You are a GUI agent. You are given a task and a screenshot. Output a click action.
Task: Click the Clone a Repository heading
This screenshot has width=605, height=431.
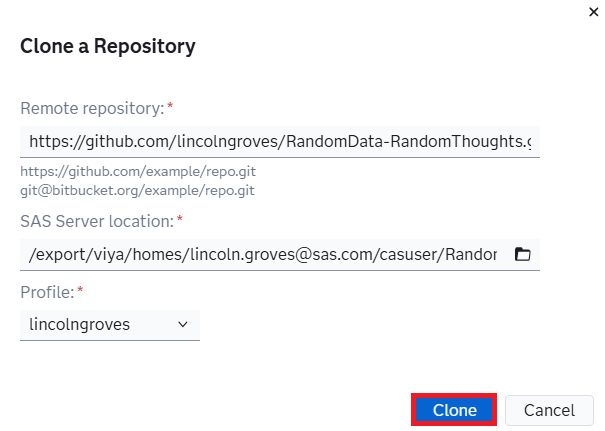[x=108, y=46]
